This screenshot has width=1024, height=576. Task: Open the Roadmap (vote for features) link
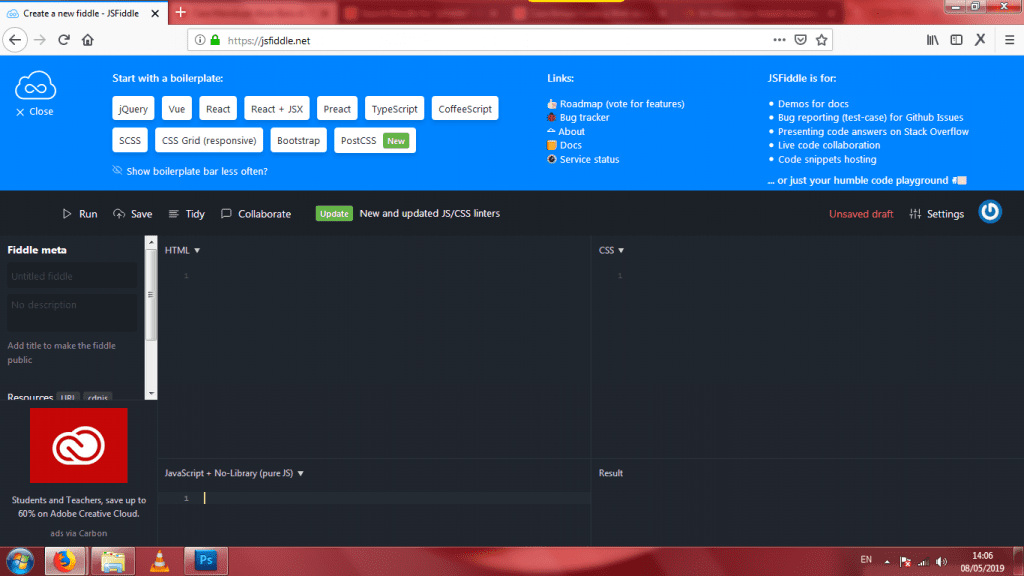point(616,104)
